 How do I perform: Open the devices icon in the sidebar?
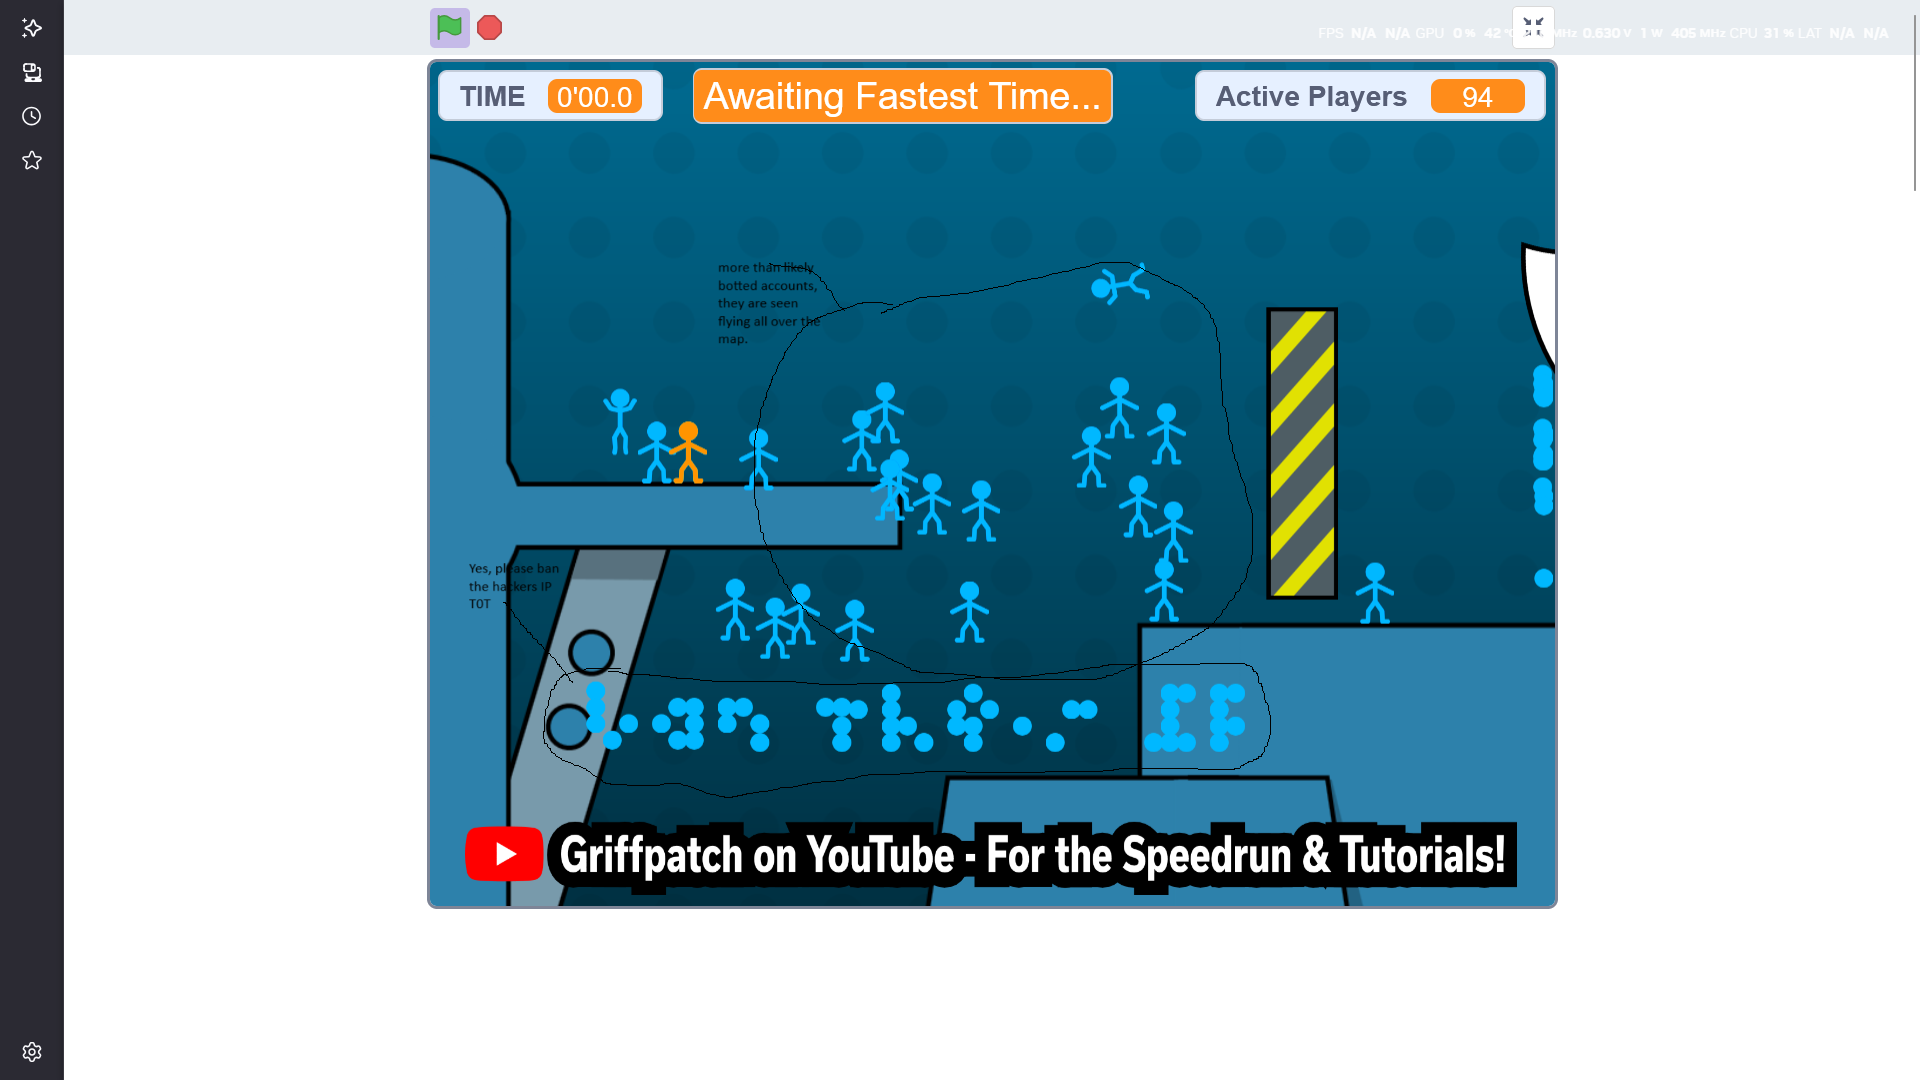32,72
